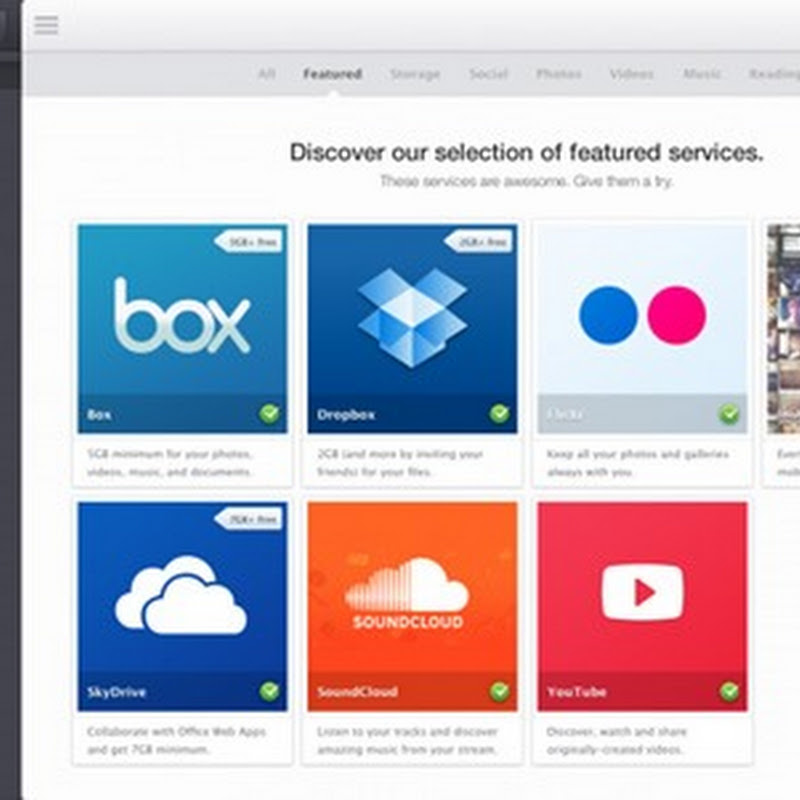Open the partially visible photo collage tile
The width and height of the screenshot is (800, 800).
(x=784, y=329)
